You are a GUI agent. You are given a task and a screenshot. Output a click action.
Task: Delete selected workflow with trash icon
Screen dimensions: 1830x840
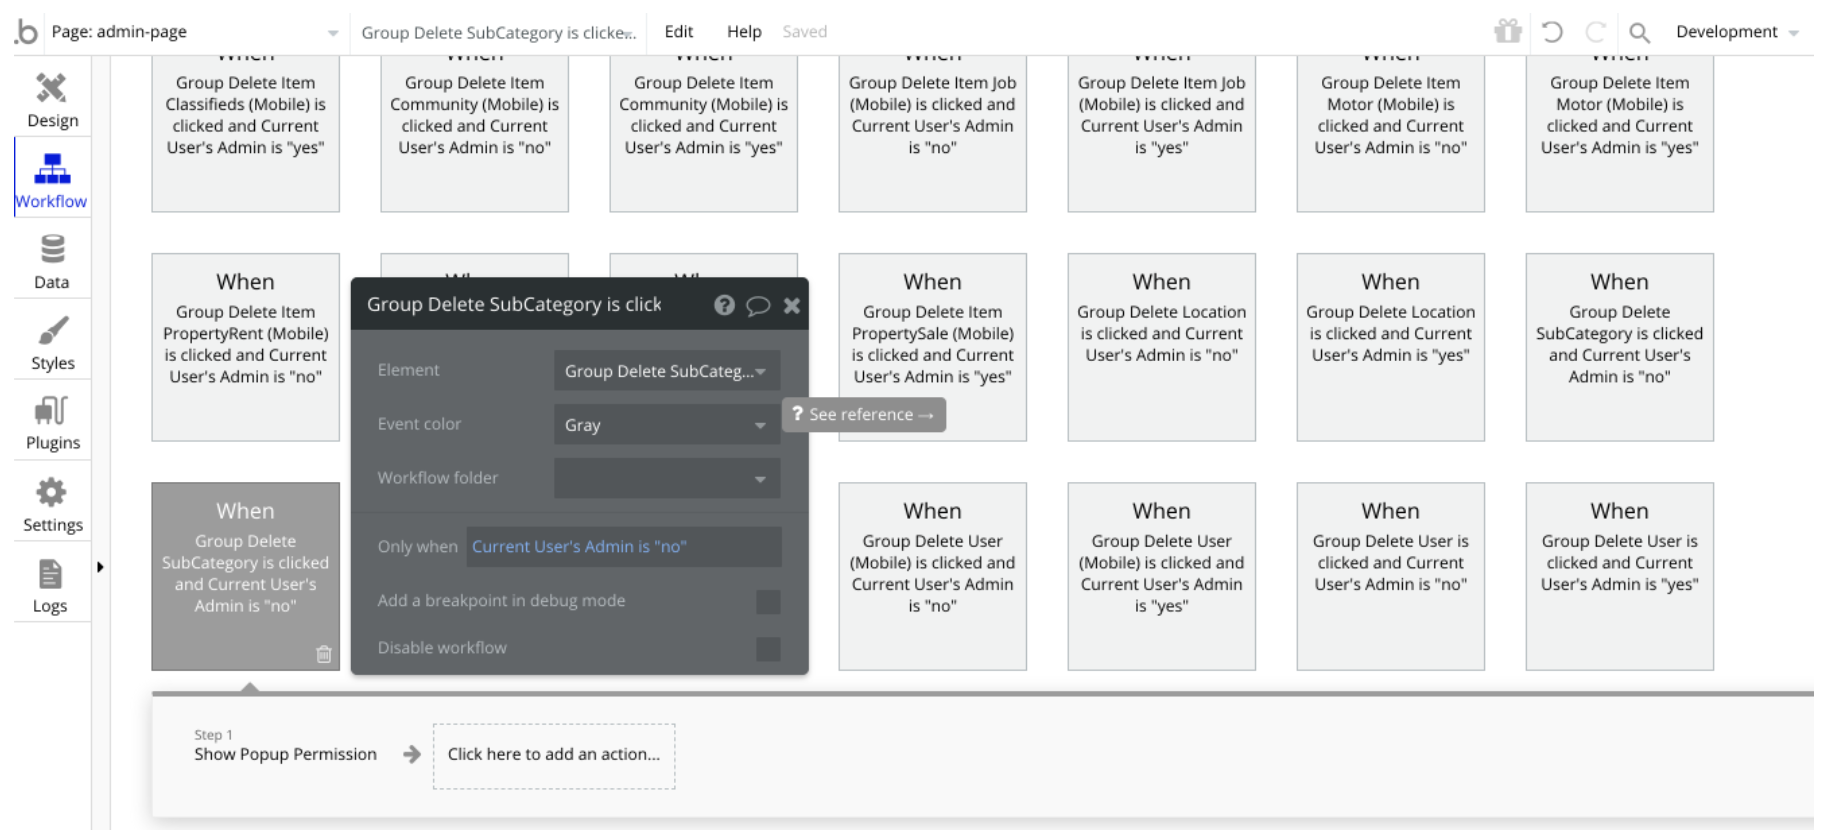(x=324, y=654)
